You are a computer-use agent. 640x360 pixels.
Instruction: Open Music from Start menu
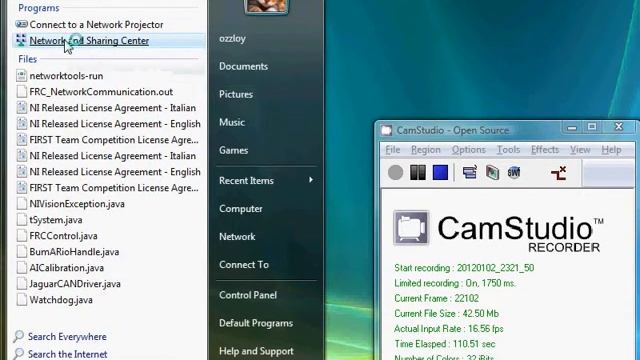[x=232, y=122]
